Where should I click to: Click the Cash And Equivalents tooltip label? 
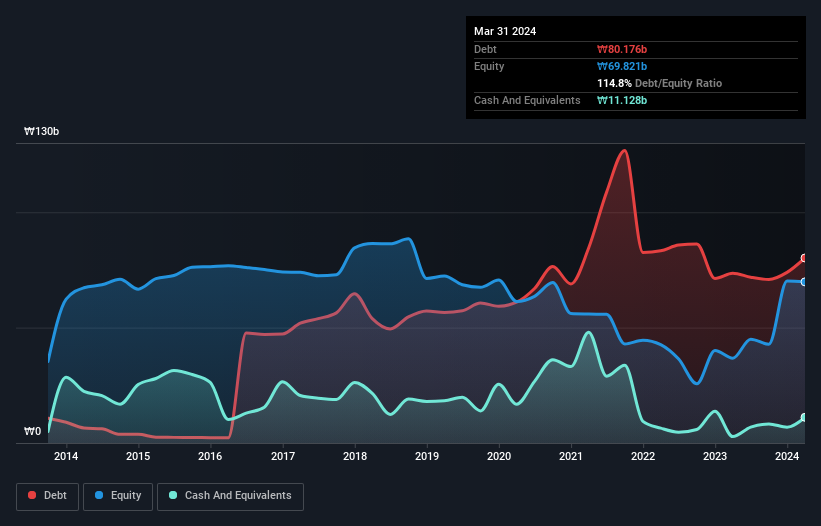(x=527, y=100)
